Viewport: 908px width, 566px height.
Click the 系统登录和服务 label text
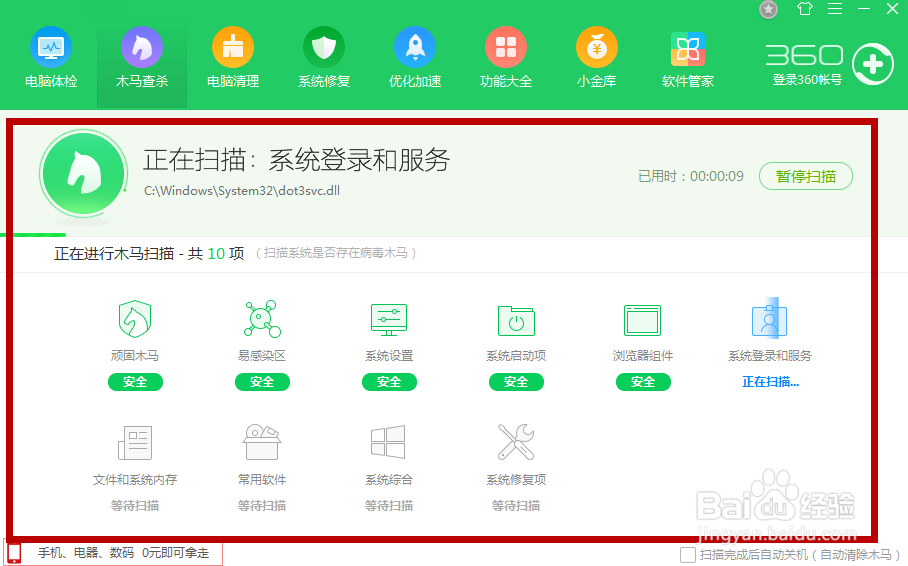click(770, 356)
